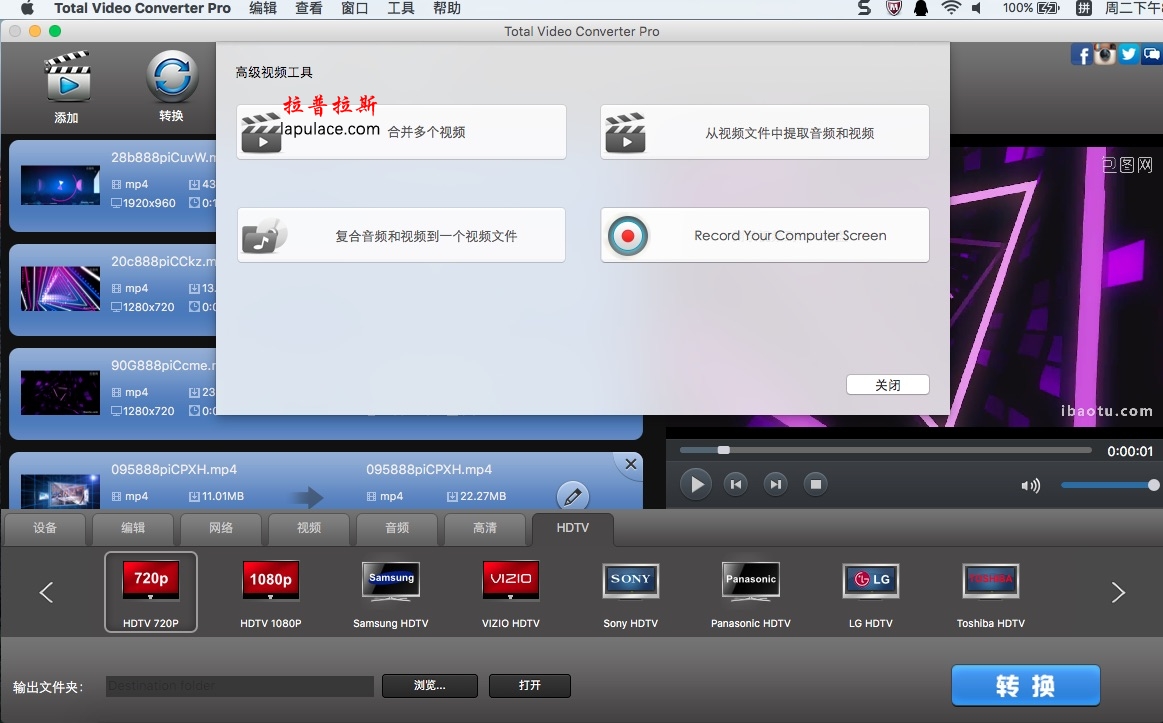Image resolution: width=1163 pixels, height=723 pixels.
Task: Switch to the 视频 (Video) tab
Action: point(309,528)
